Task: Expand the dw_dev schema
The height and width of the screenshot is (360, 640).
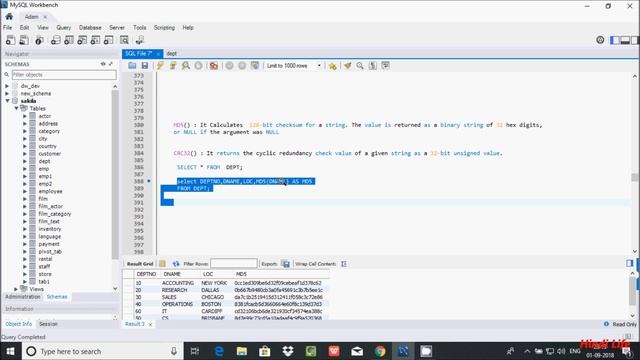Action: (7, 86)
